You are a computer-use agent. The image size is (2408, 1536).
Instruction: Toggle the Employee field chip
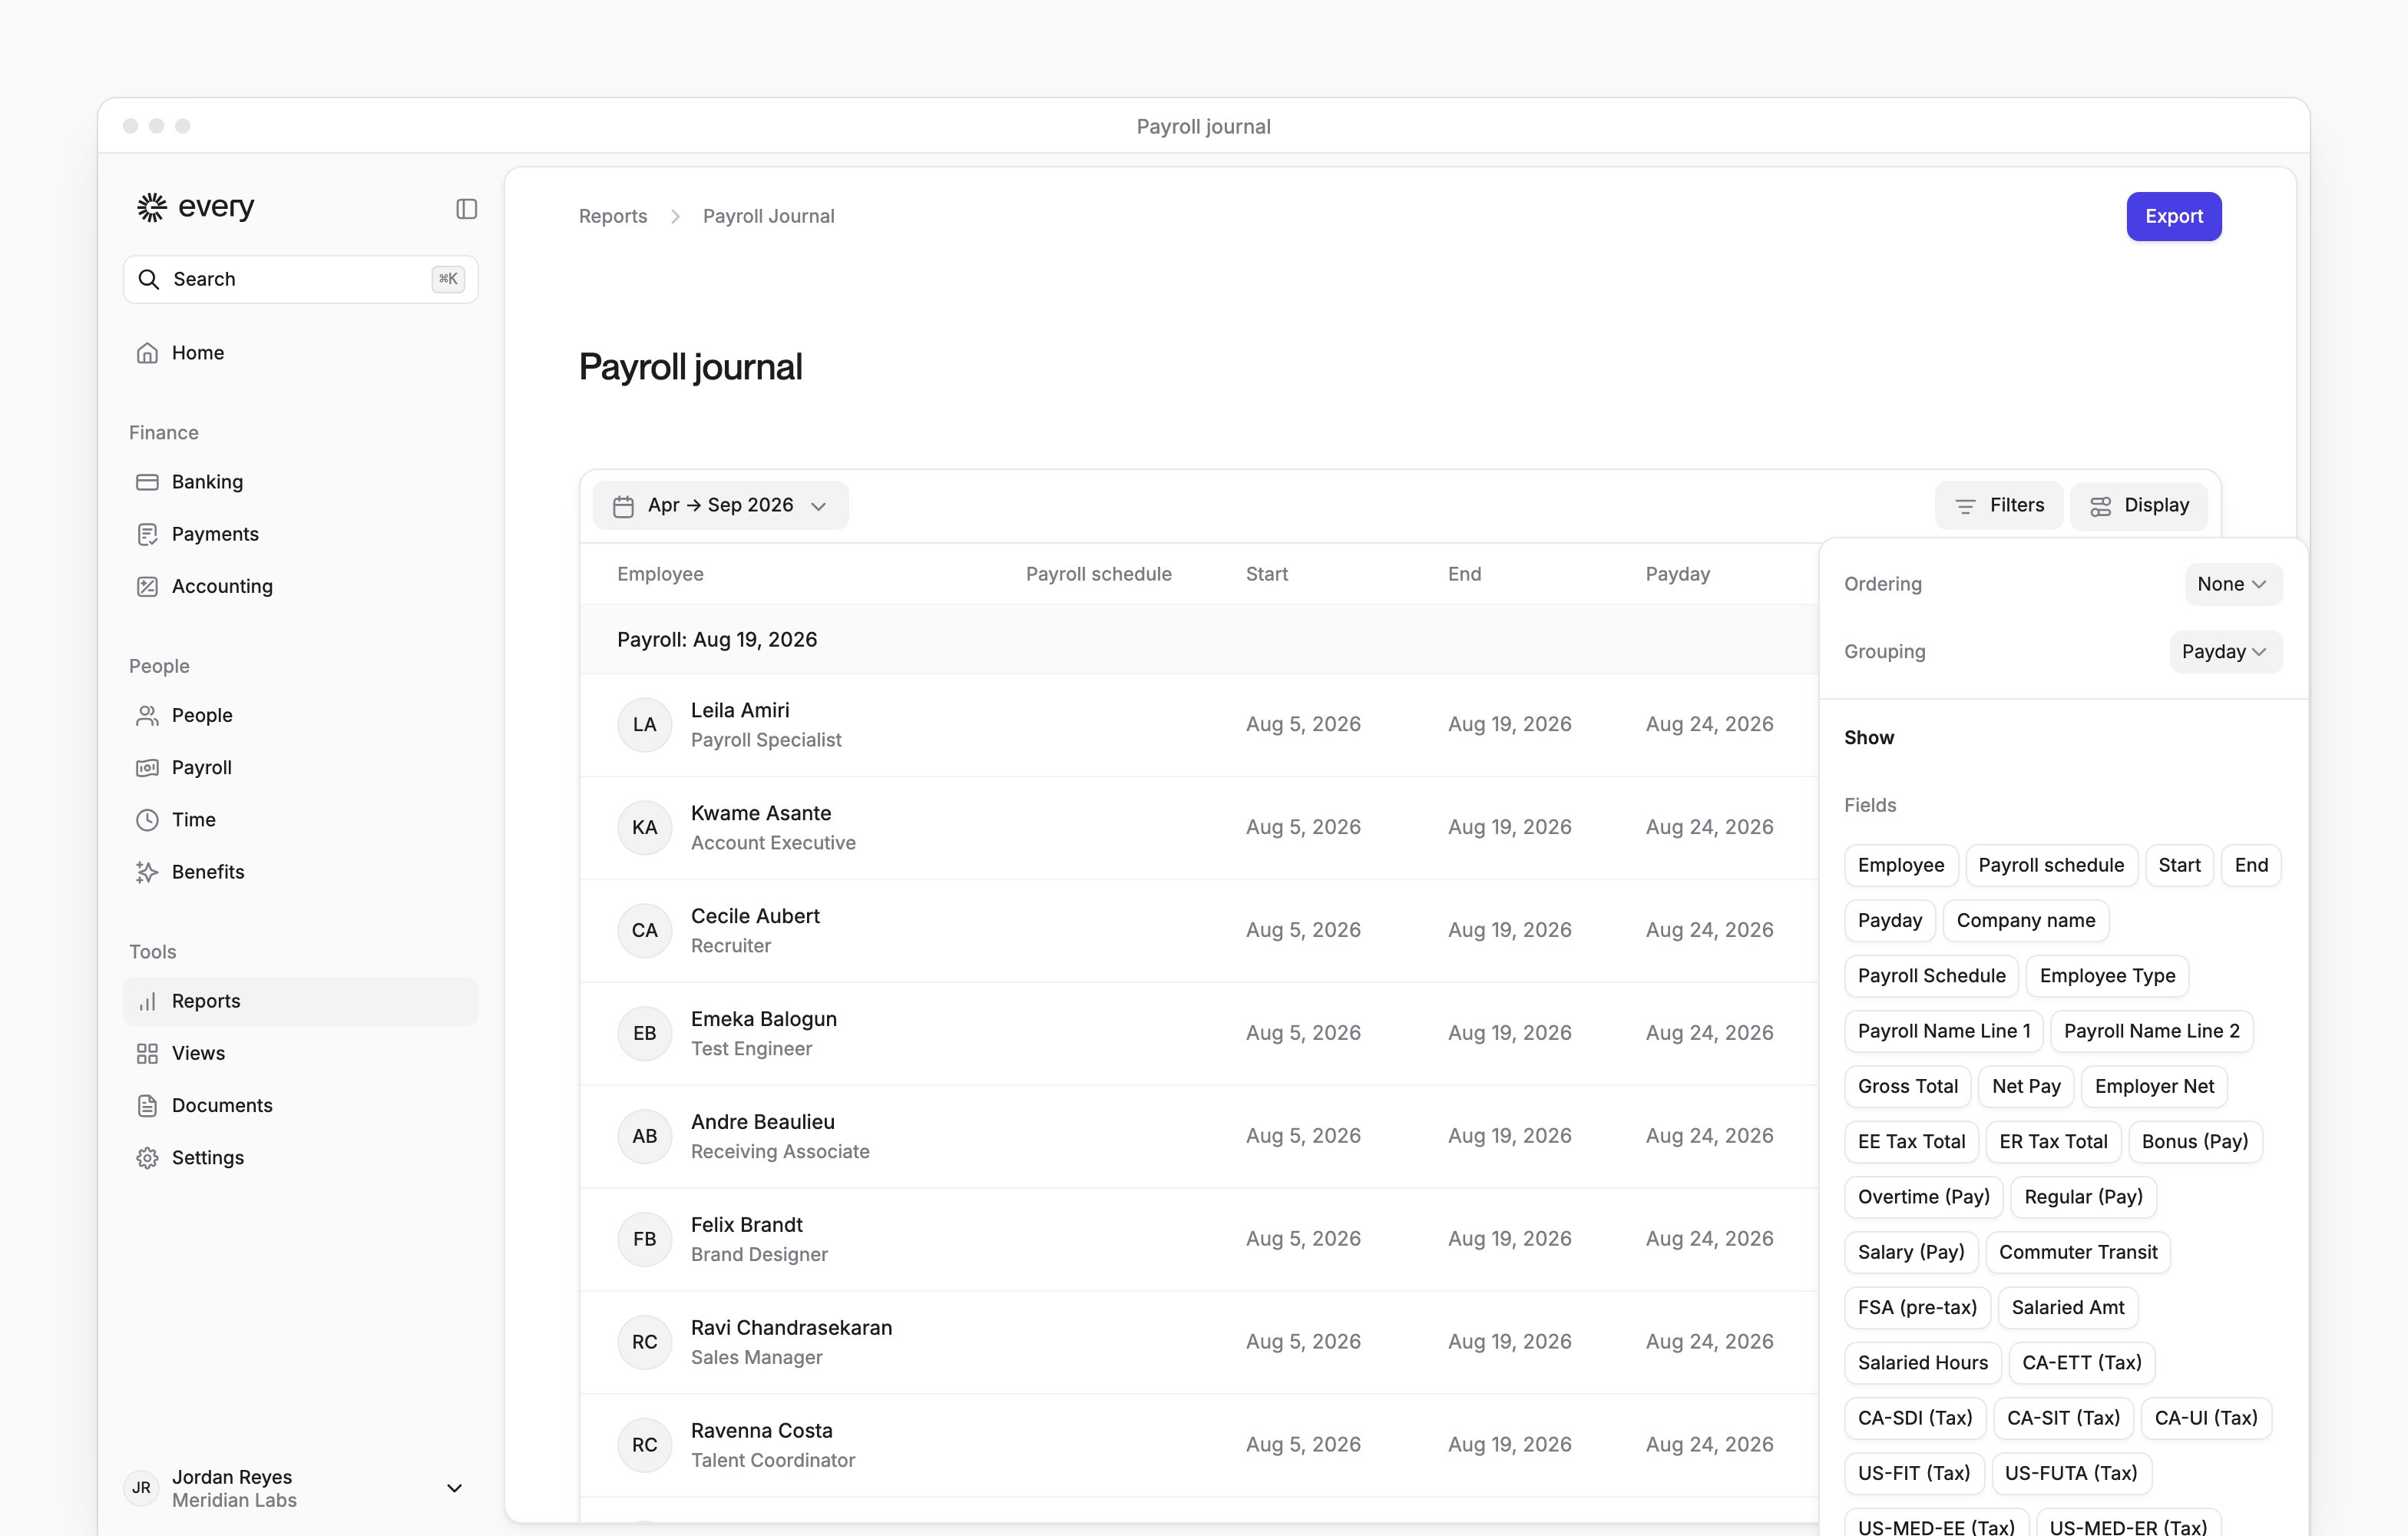1900,865
